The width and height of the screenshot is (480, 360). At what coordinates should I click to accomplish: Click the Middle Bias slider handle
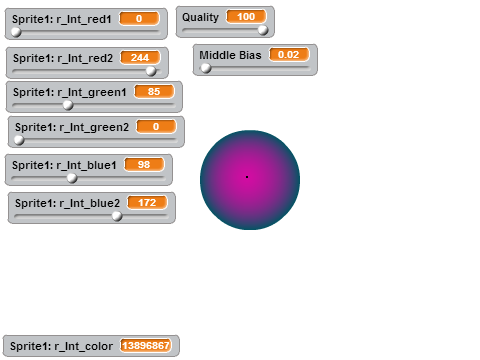point(206,68)
